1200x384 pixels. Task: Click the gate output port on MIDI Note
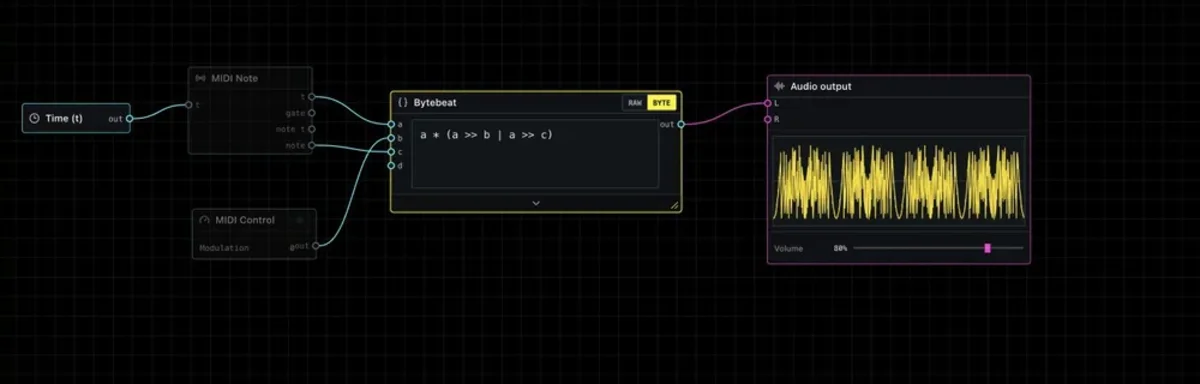tap(312, 113)
